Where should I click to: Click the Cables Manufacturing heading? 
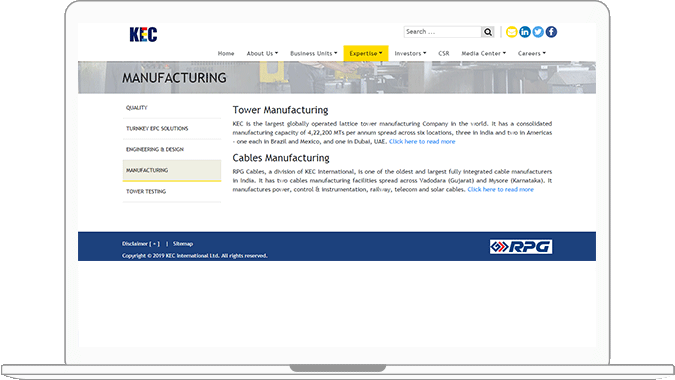click(281, 158)
